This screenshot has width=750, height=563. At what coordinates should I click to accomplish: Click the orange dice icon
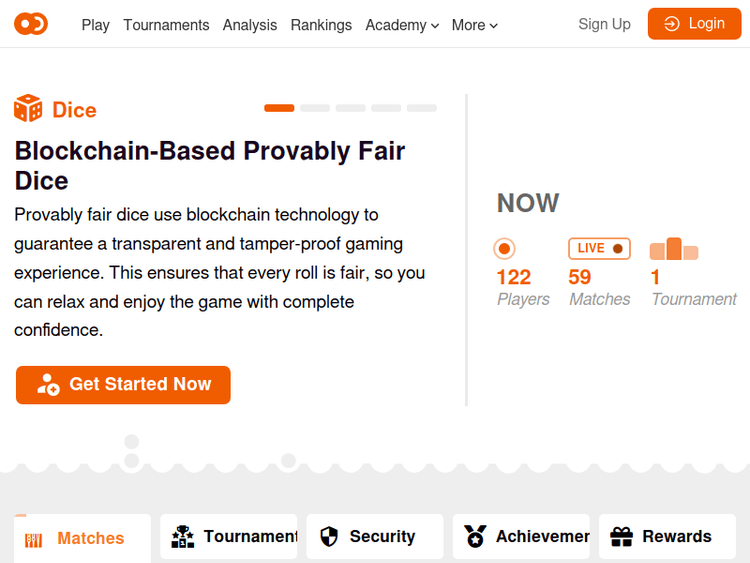pos(28,109)
